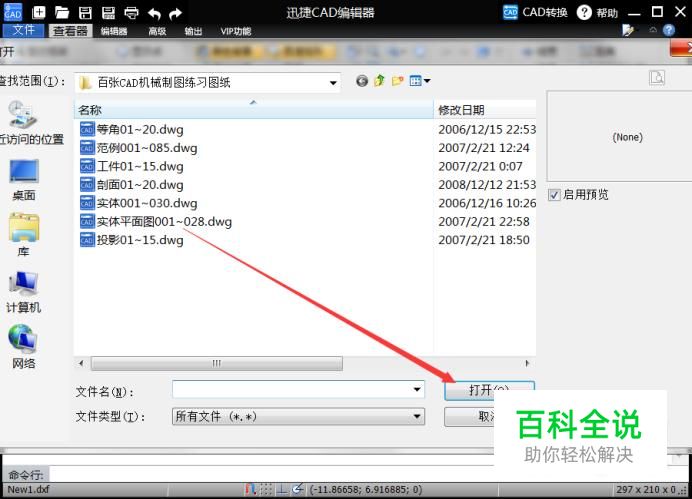Click the 帮助 help icon
Image resolution: width=692 pixels, height=499 pixels.
[584, 12]
